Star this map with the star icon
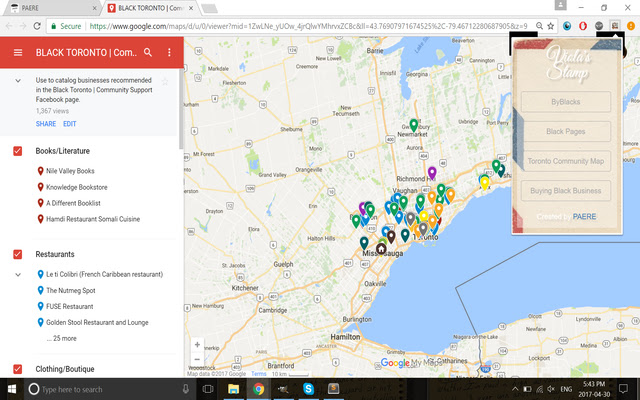This screenshot has height=400, width=640. point(166,80)
